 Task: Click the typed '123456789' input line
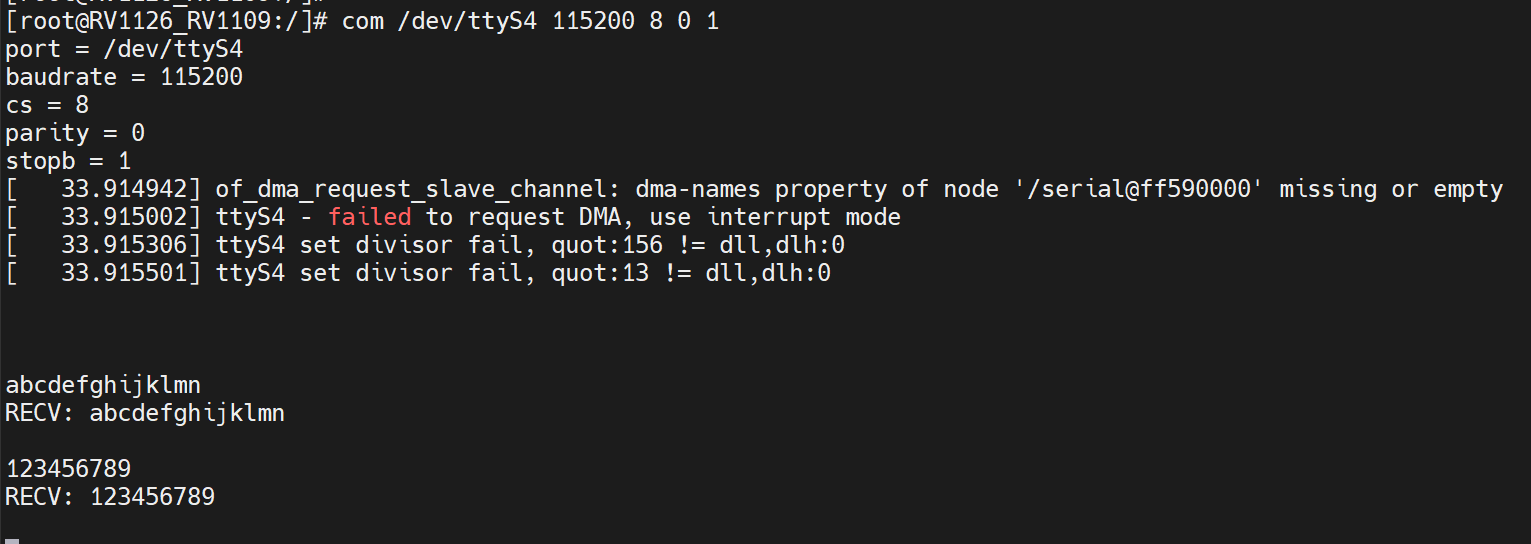[x=68, y=469]
